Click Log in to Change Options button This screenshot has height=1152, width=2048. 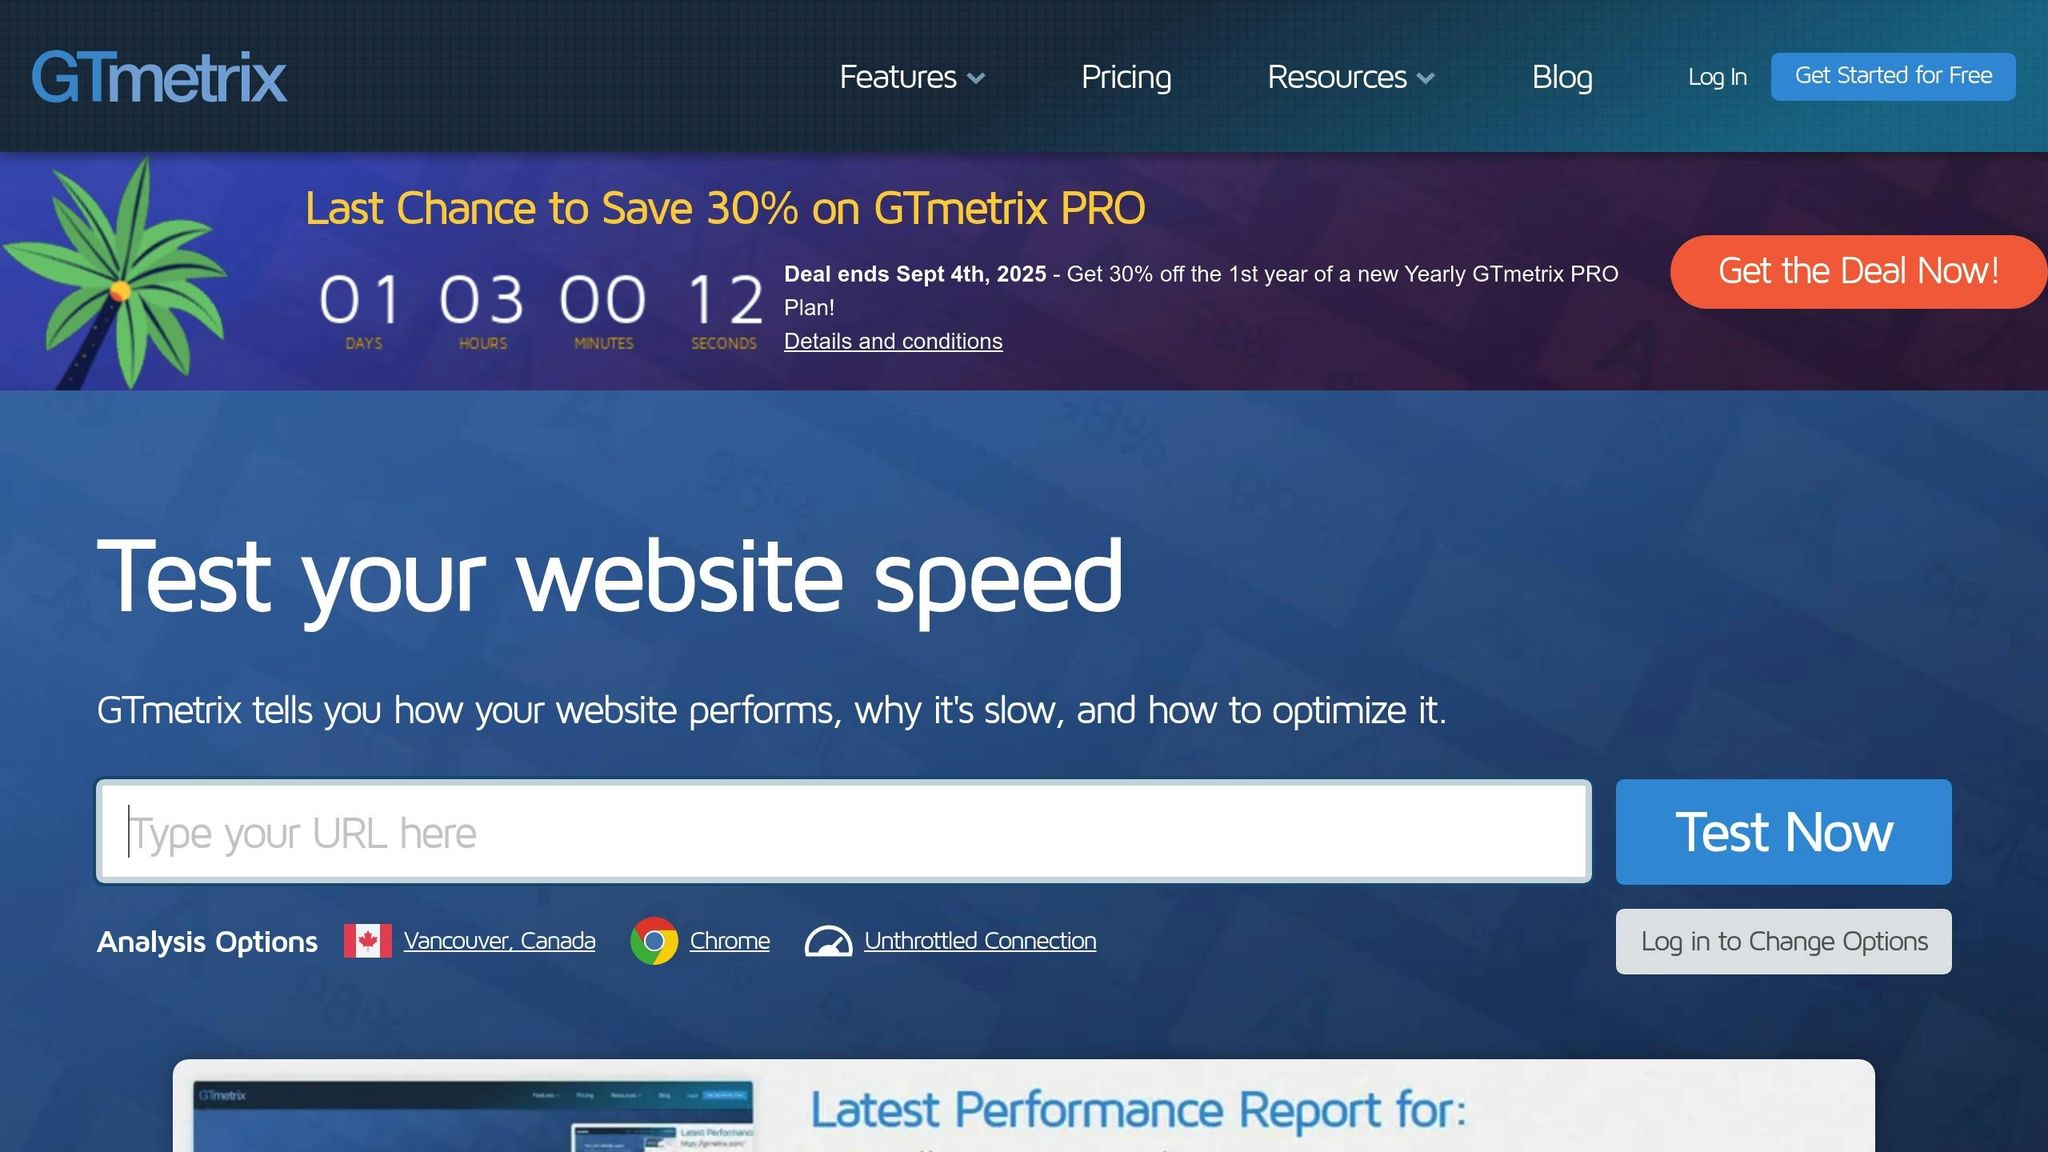pyautogui.click(x=1783, y=941)
